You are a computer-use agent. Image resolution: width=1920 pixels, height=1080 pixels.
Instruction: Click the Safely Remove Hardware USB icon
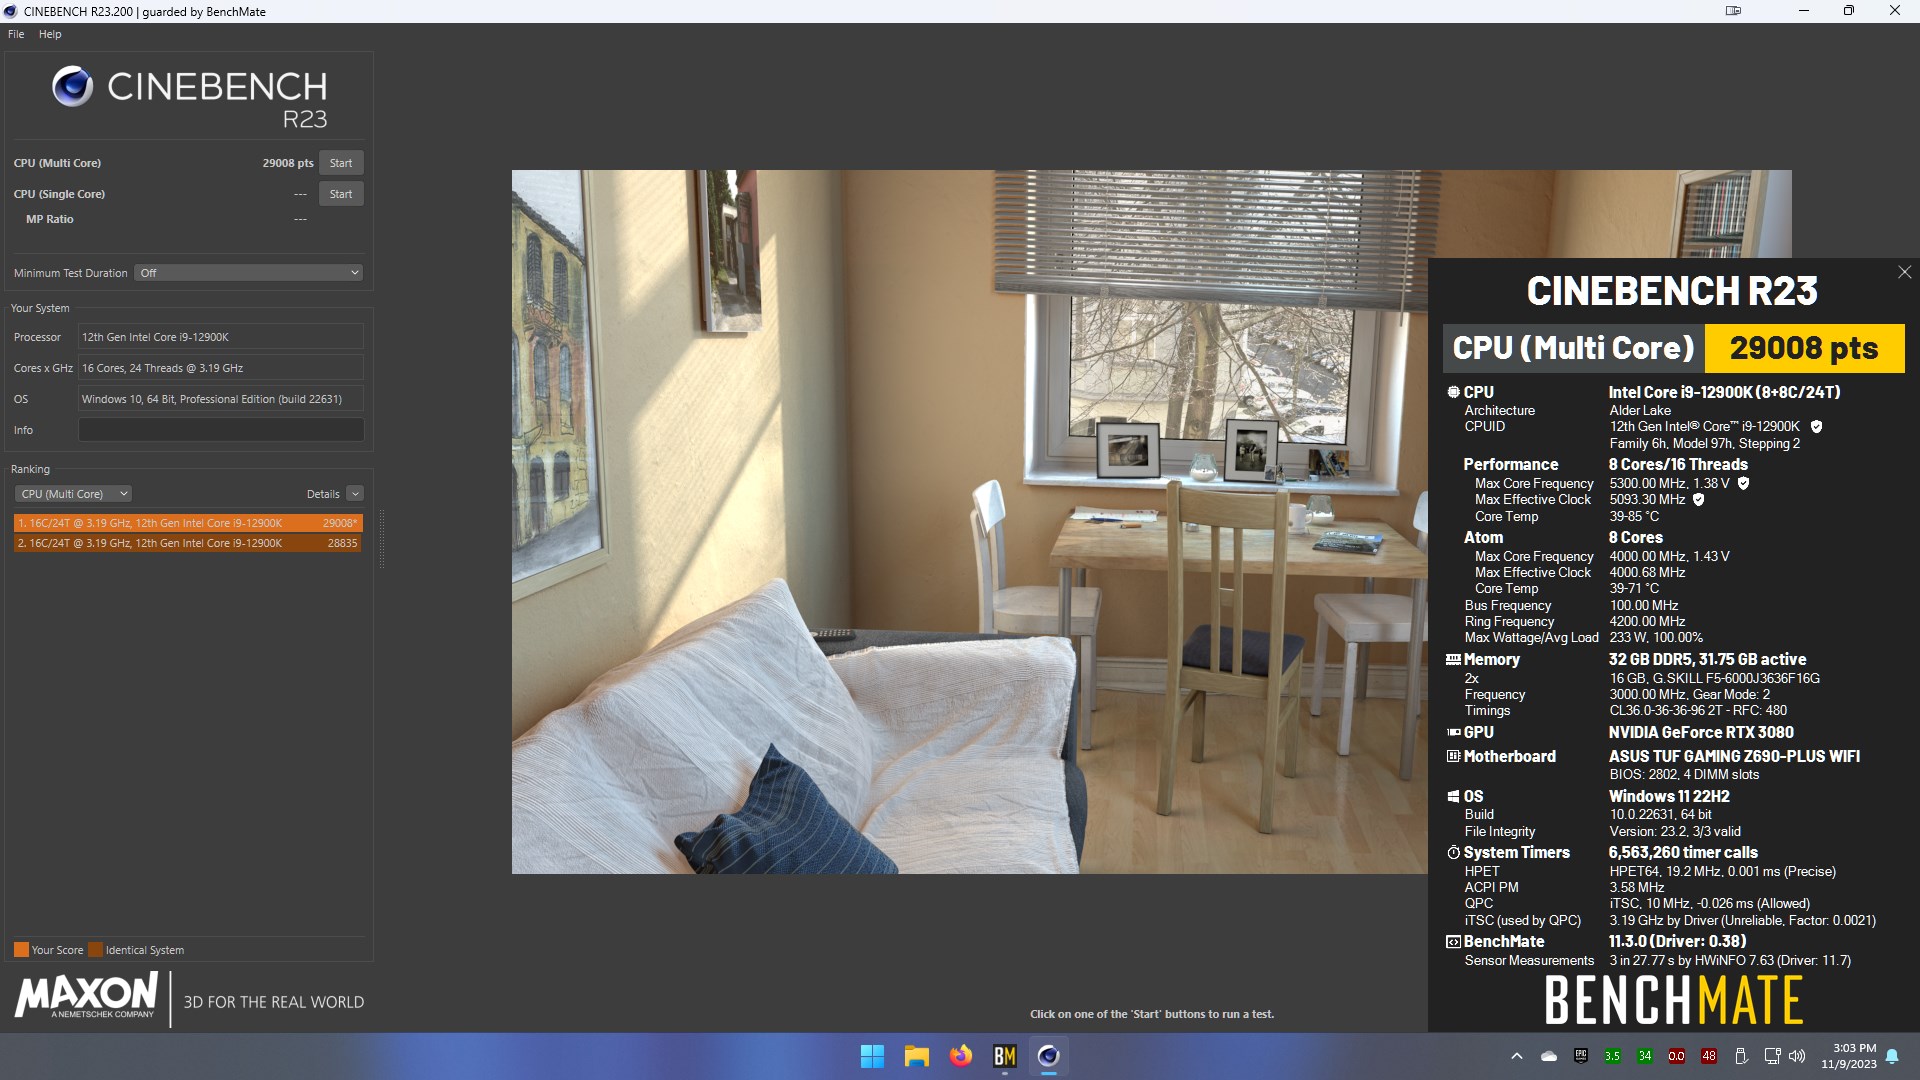pyautogui.click(x=1740, y=1056)
